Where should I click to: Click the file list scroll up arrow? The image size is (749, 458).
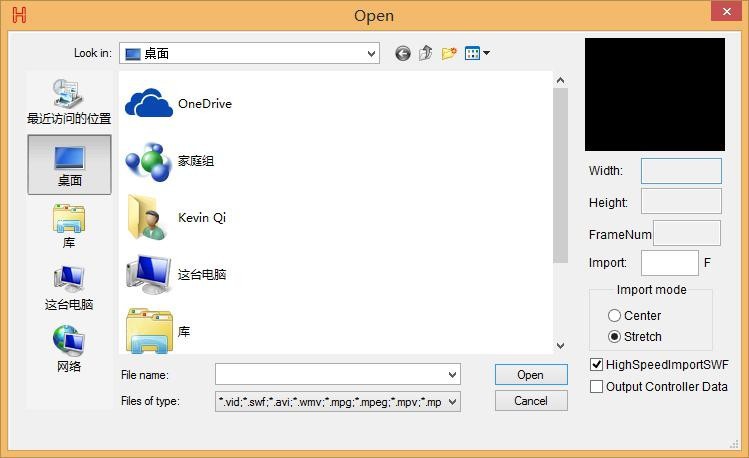pos(561,80)
